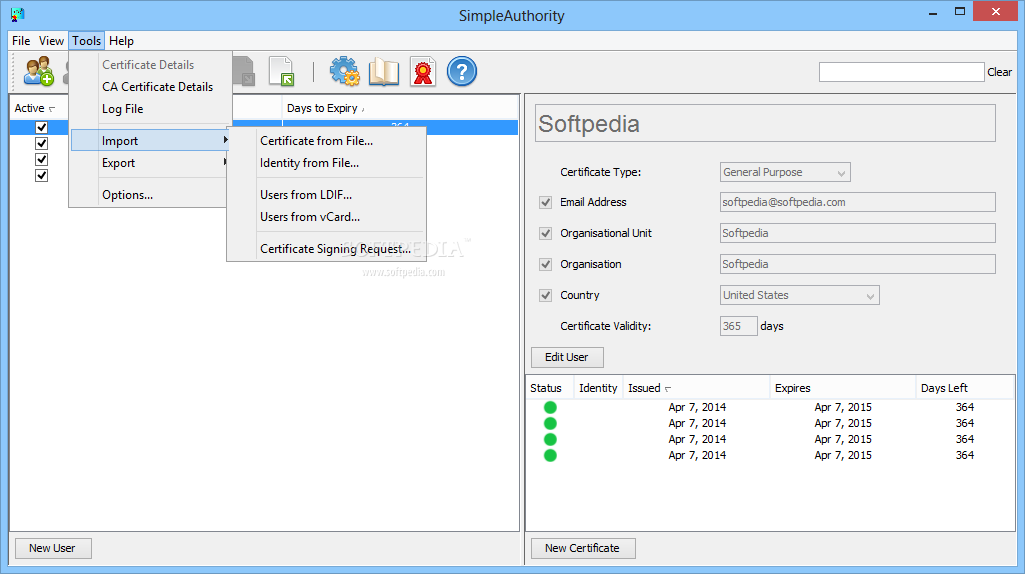Open the Help menu

(x=121, y=41)
